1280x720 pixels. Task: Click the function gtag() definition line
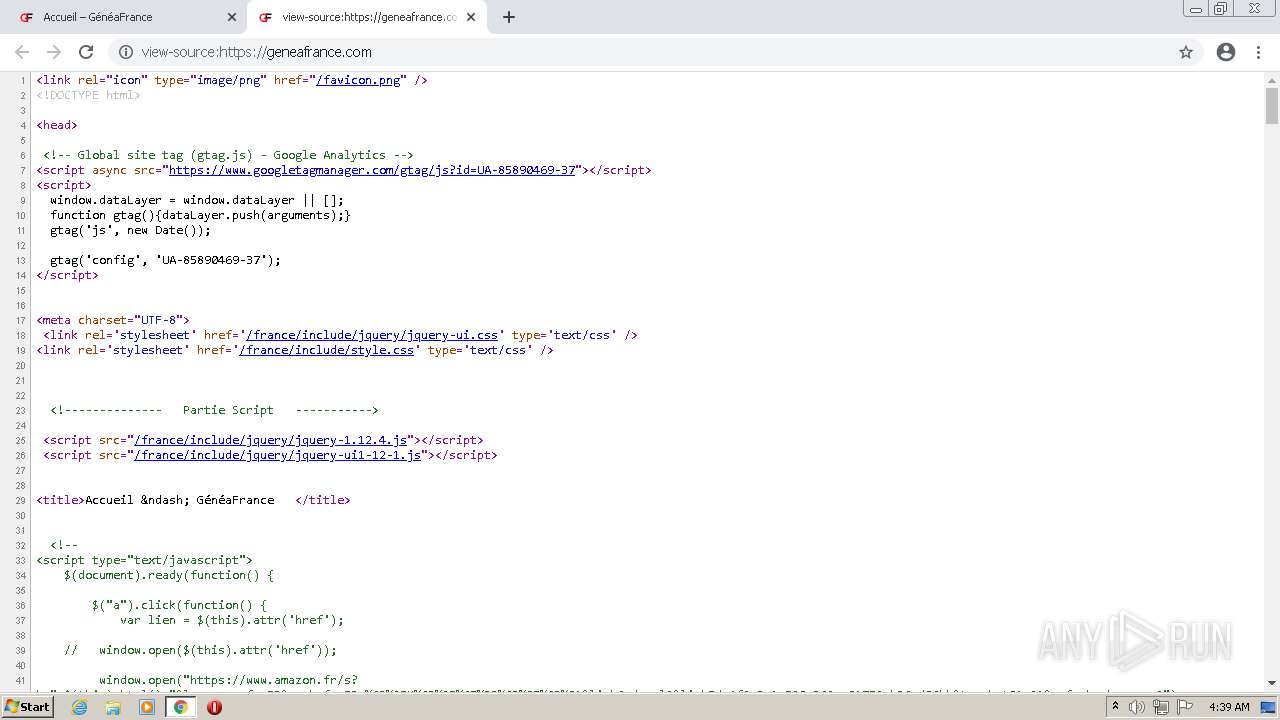(200, 215)
